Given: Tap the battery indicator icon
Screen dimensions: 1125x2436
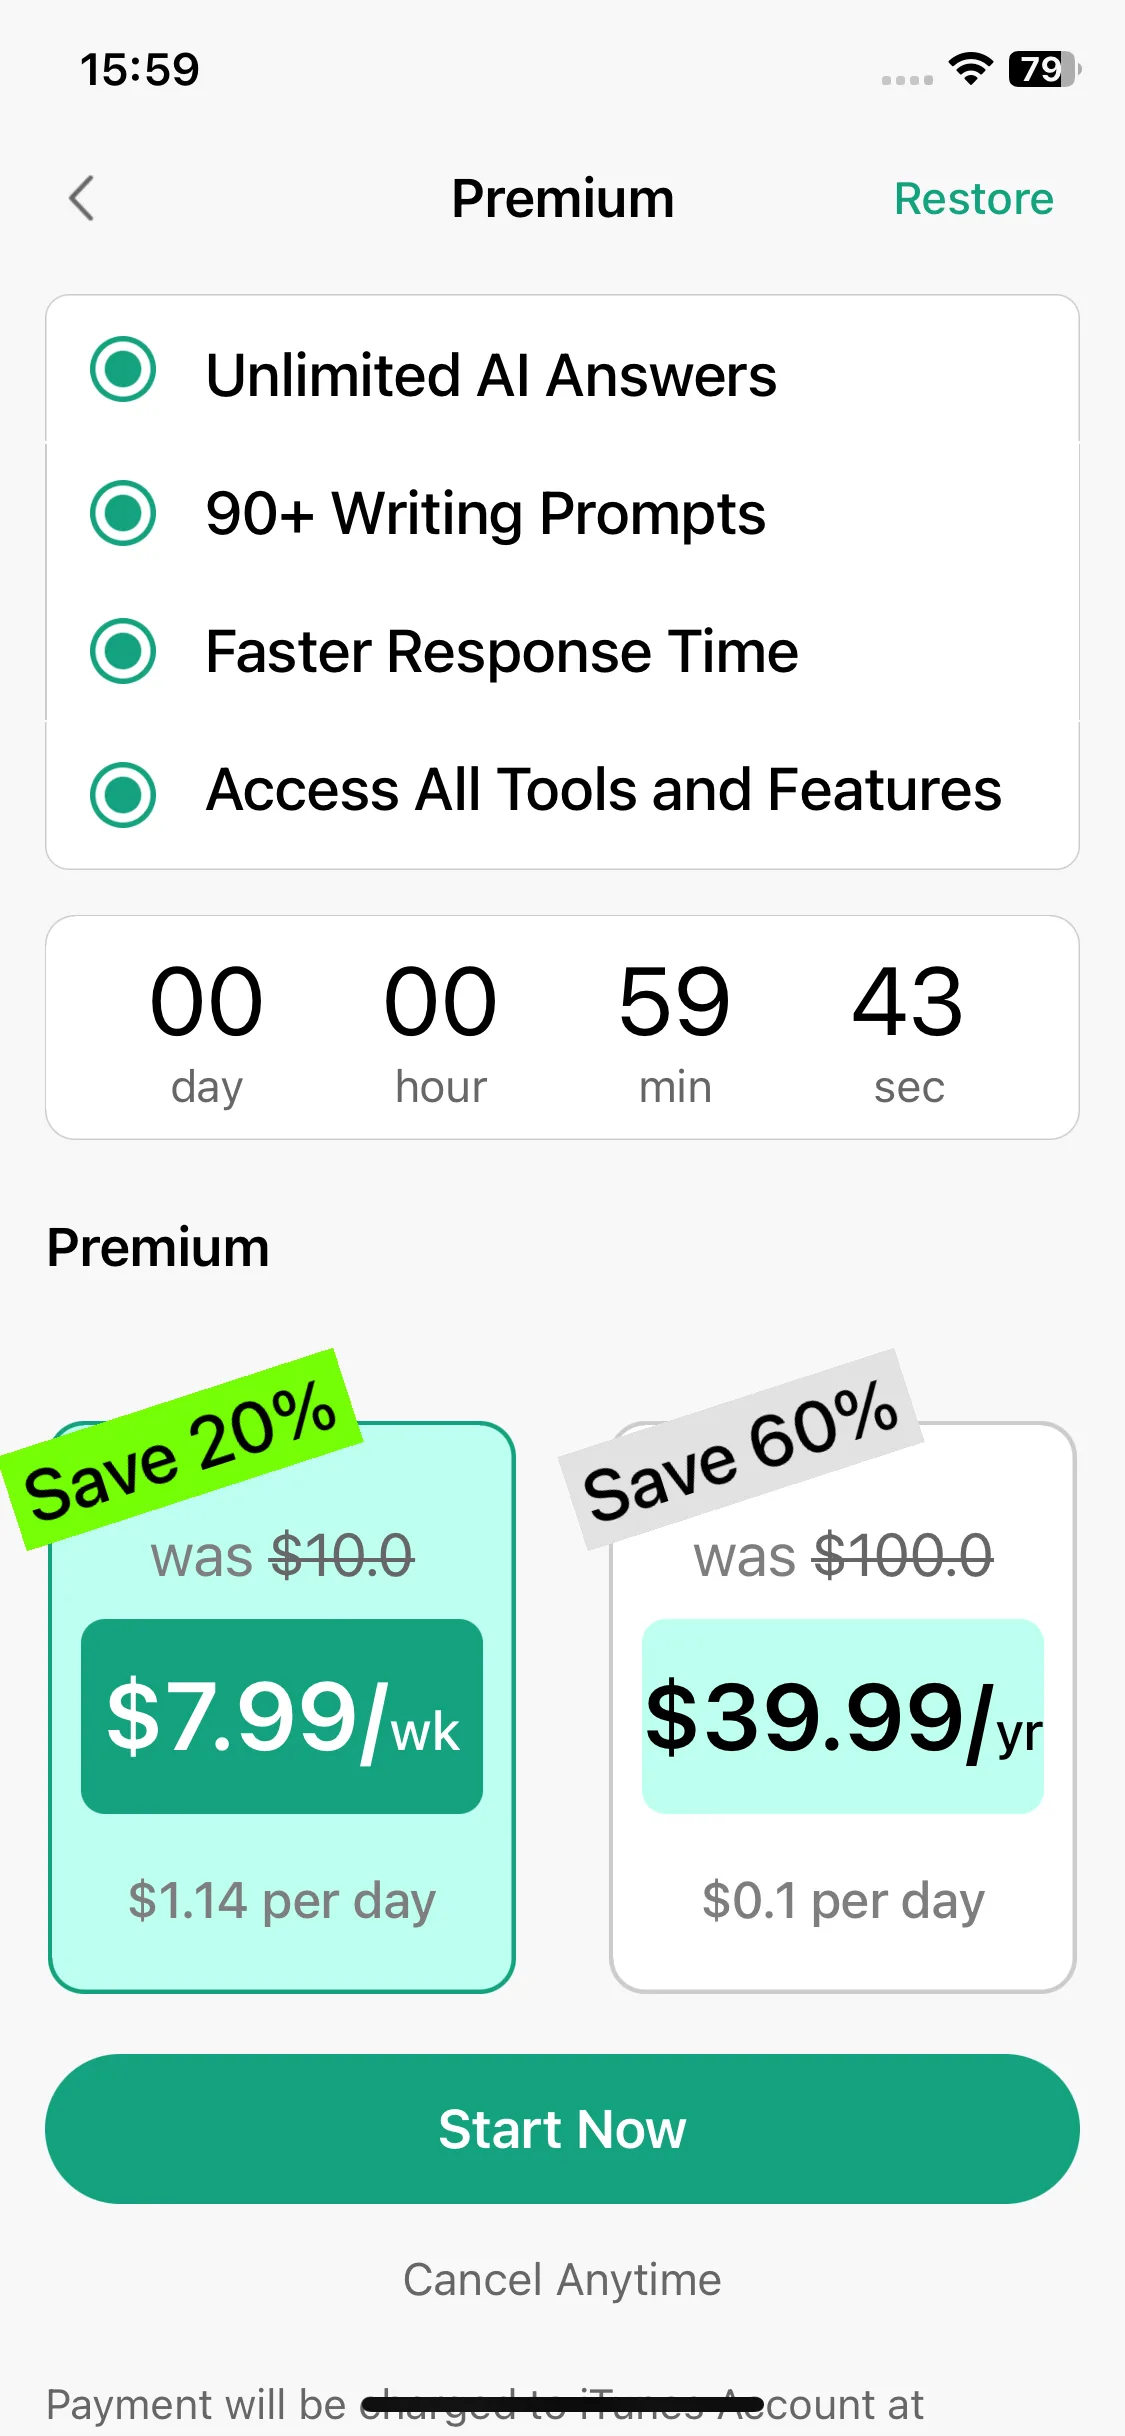Looking at the screenshot, I should pos(1045,69).
